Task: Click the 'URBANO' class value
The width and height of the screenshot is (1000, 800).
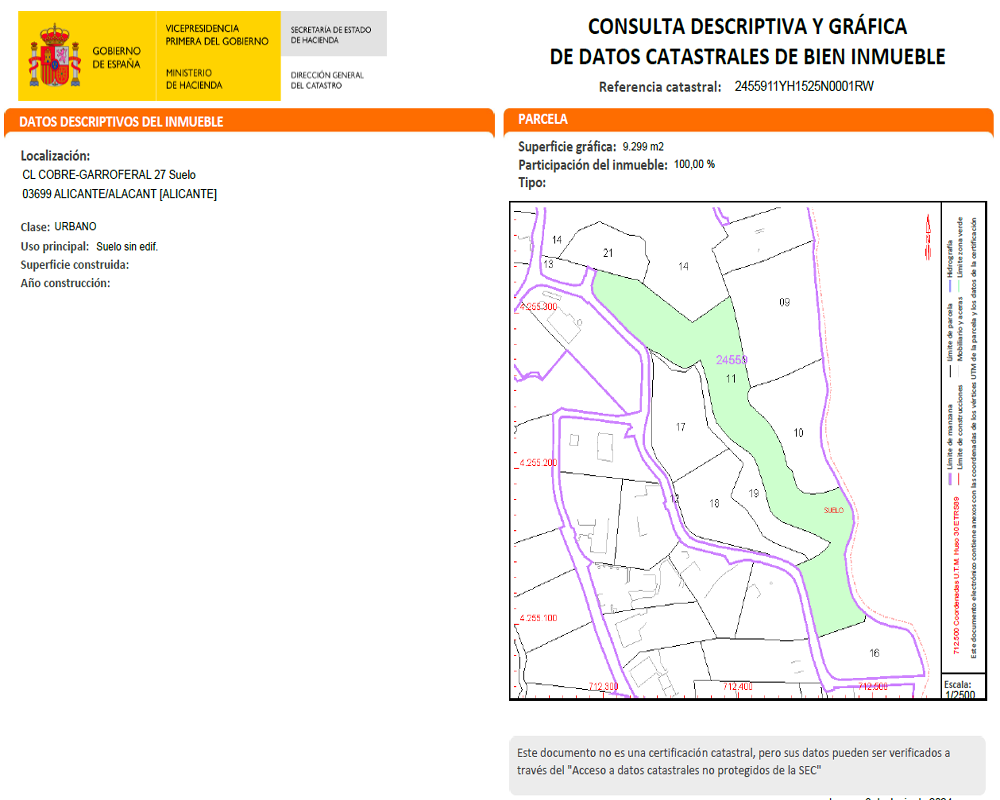Action: pyautogui.click(x=75, y=226)
